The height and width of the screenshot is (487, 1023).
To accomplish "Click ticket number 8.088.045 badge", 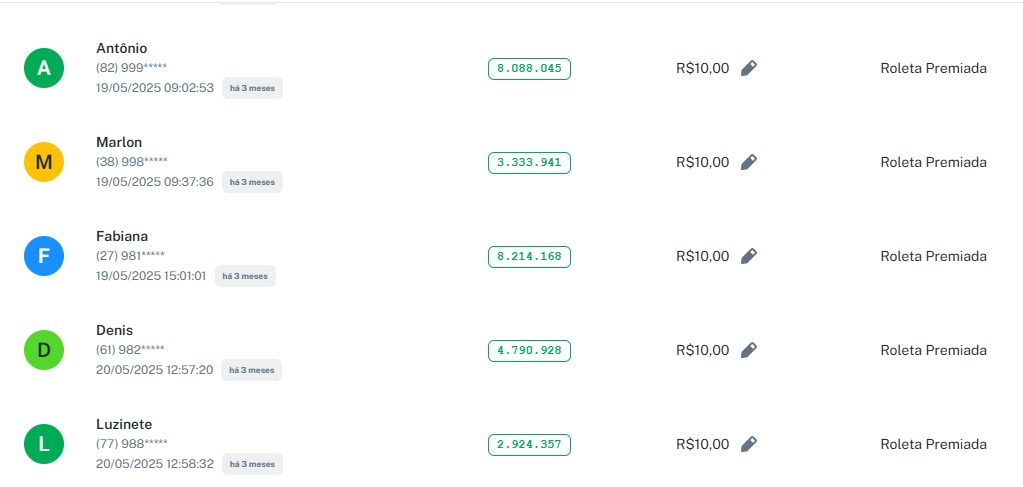I will (529, 69).
